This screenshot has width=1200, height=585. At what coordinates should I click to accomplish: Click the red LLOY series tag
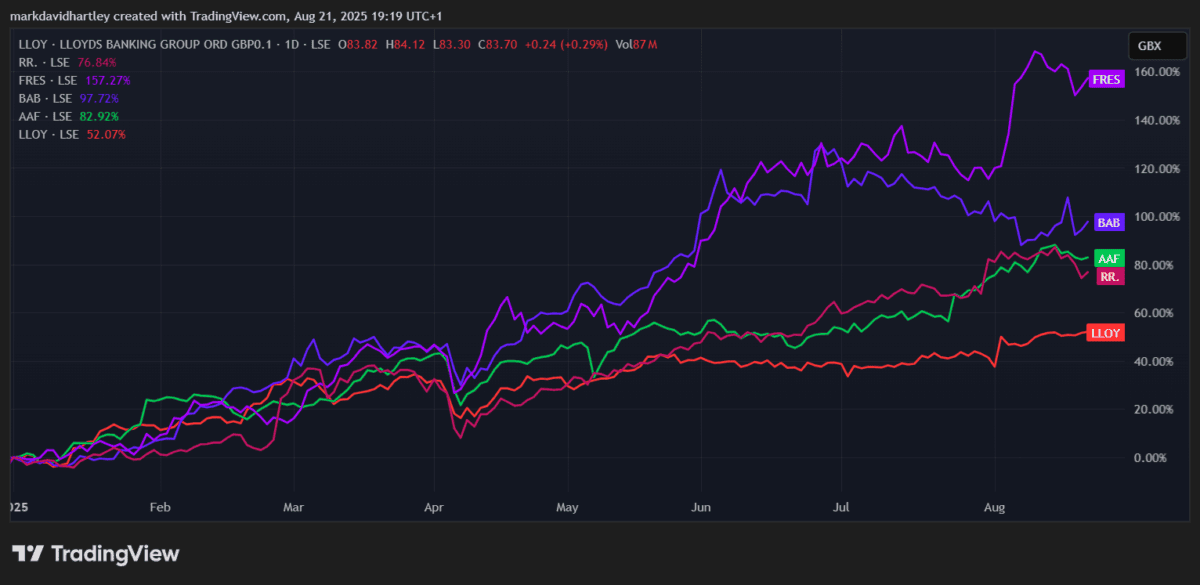click(1105, 333)
